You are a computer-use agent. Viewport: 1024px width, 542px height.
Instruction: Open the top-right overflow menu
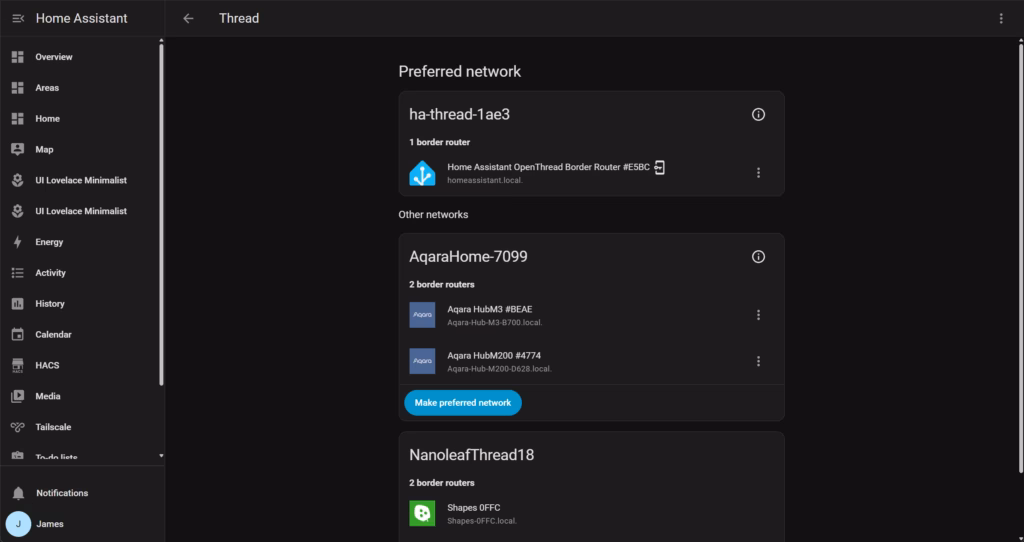[x=1001, y=18]
